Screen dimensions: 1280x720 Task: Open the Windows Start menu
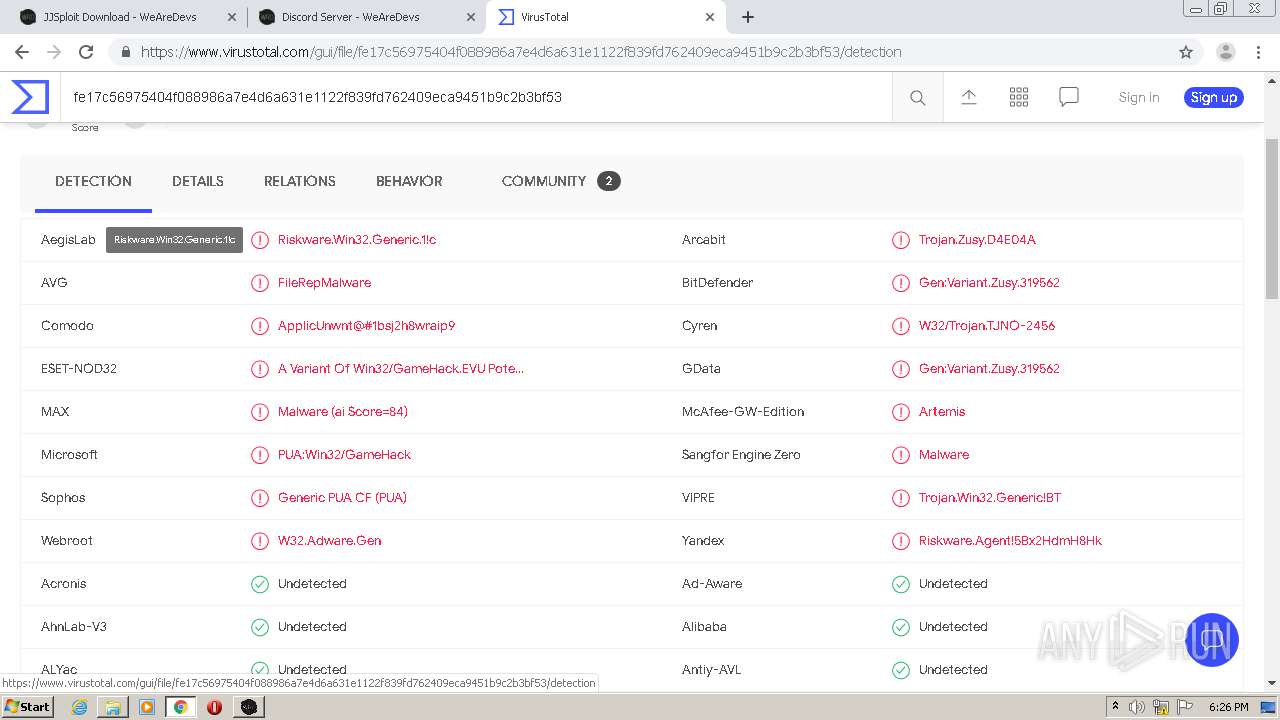(x=28, y=707)
